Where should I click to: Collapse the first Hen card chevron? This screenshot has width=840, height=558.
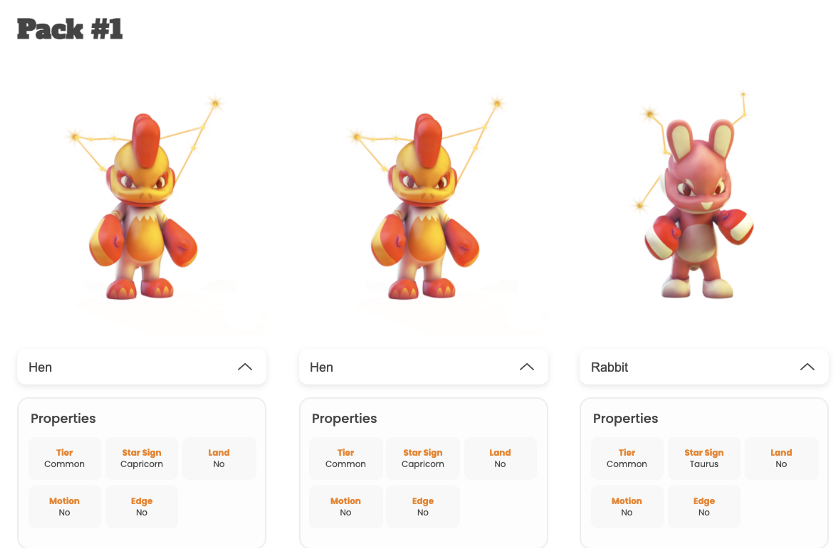tap(245, 367)
